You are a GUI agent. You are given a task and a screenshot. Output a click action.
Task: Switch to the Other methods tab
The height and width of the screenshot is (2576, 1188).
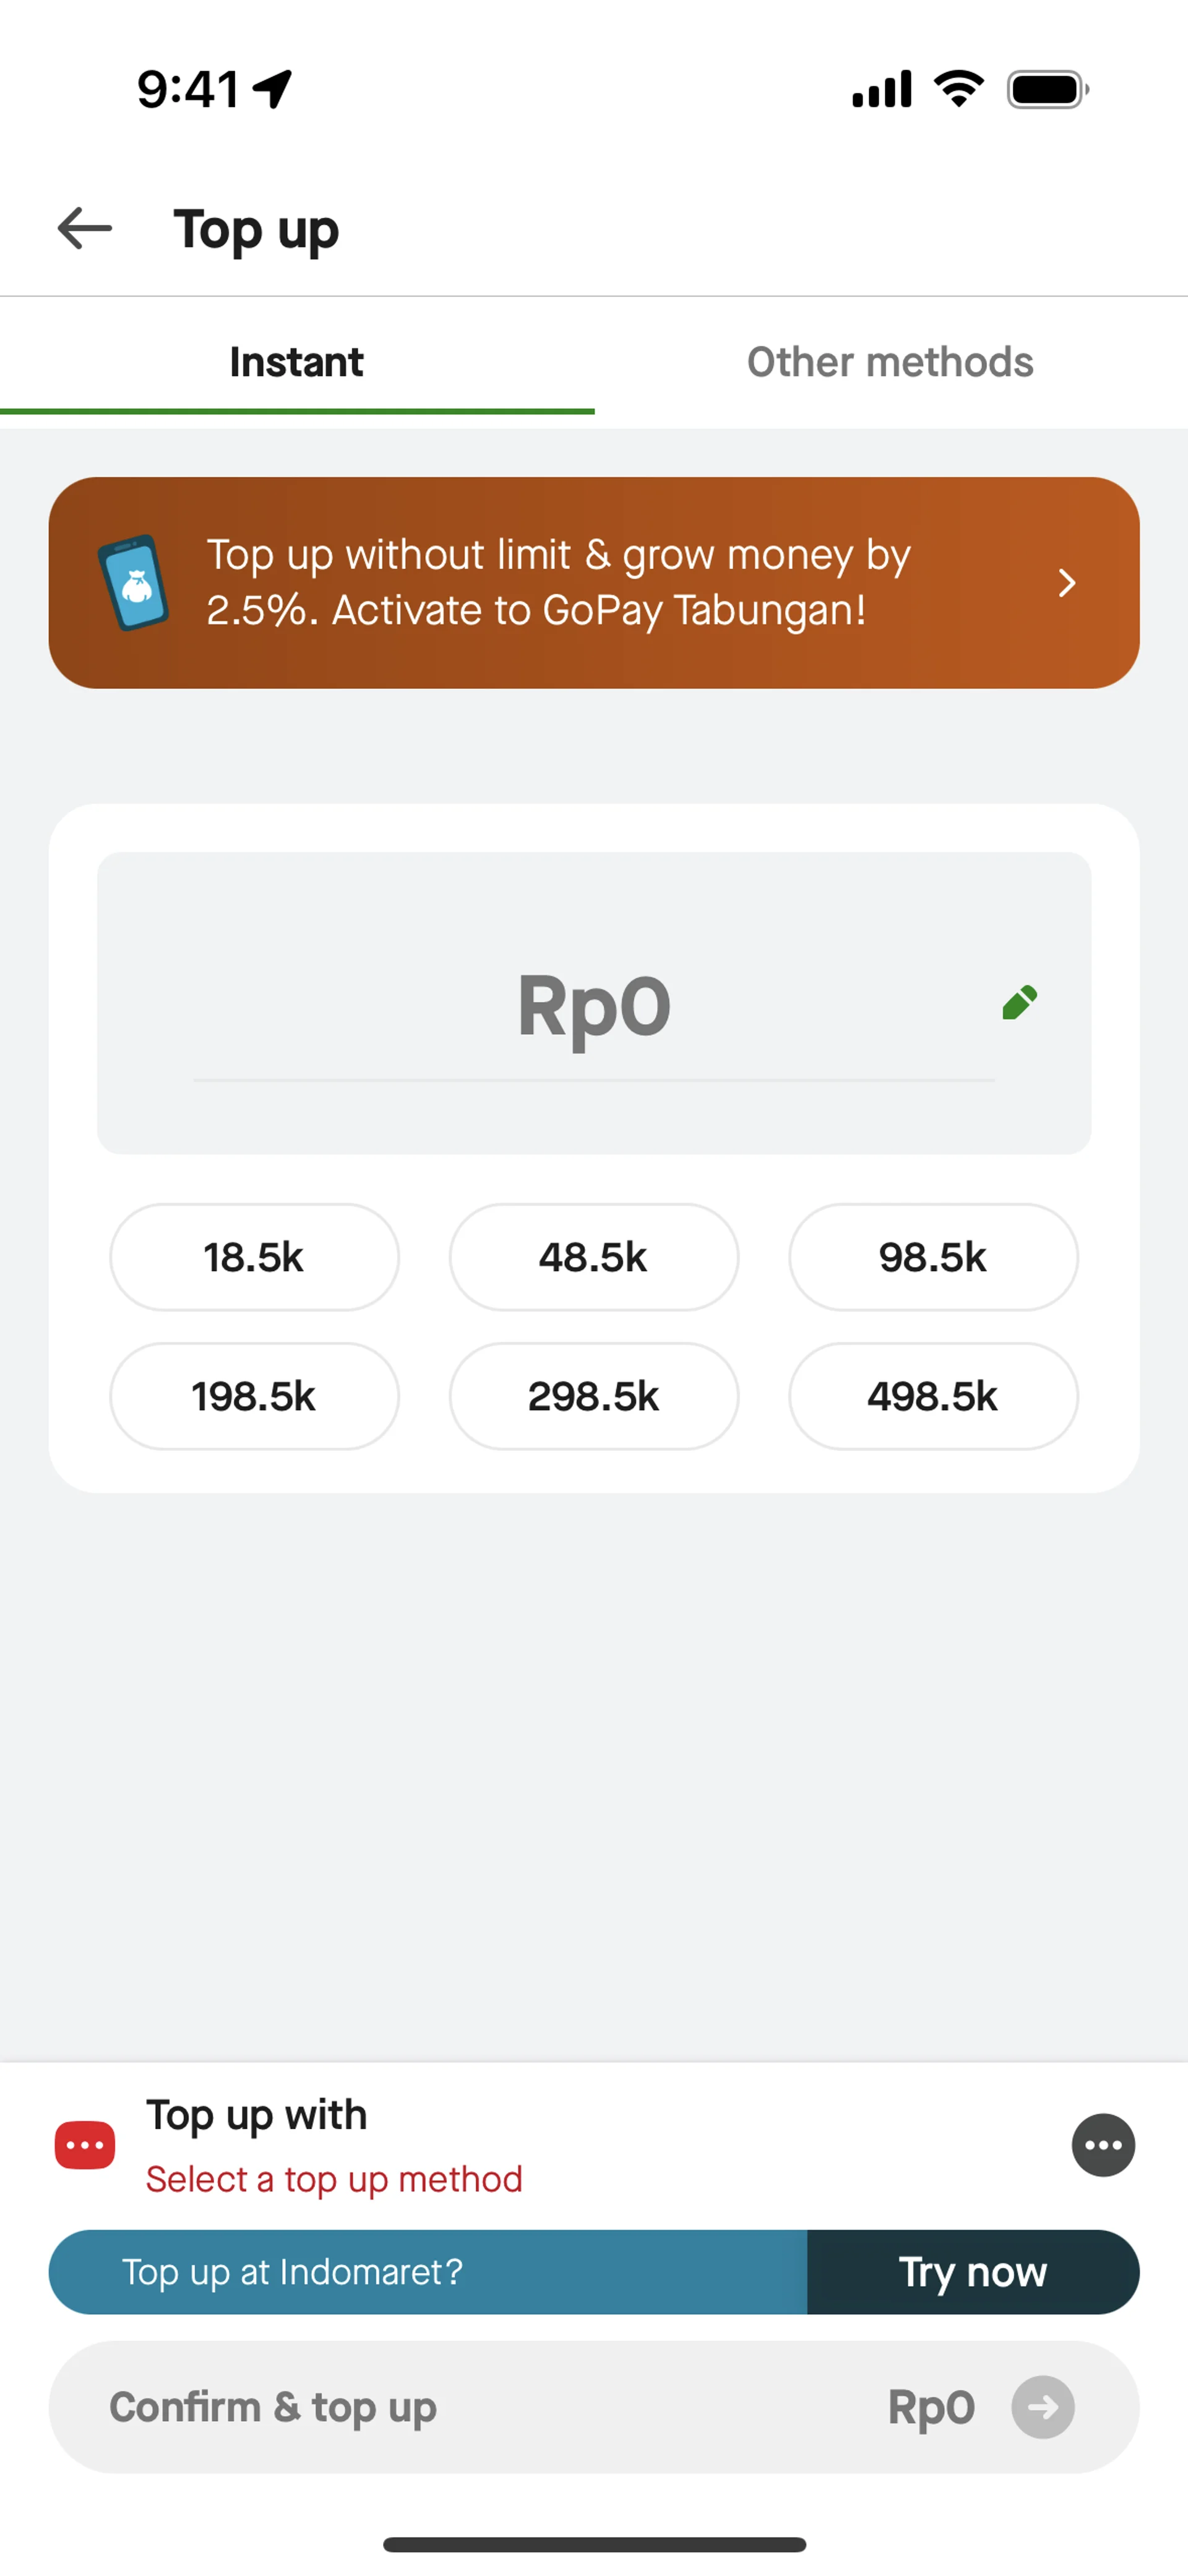[890, 362]
